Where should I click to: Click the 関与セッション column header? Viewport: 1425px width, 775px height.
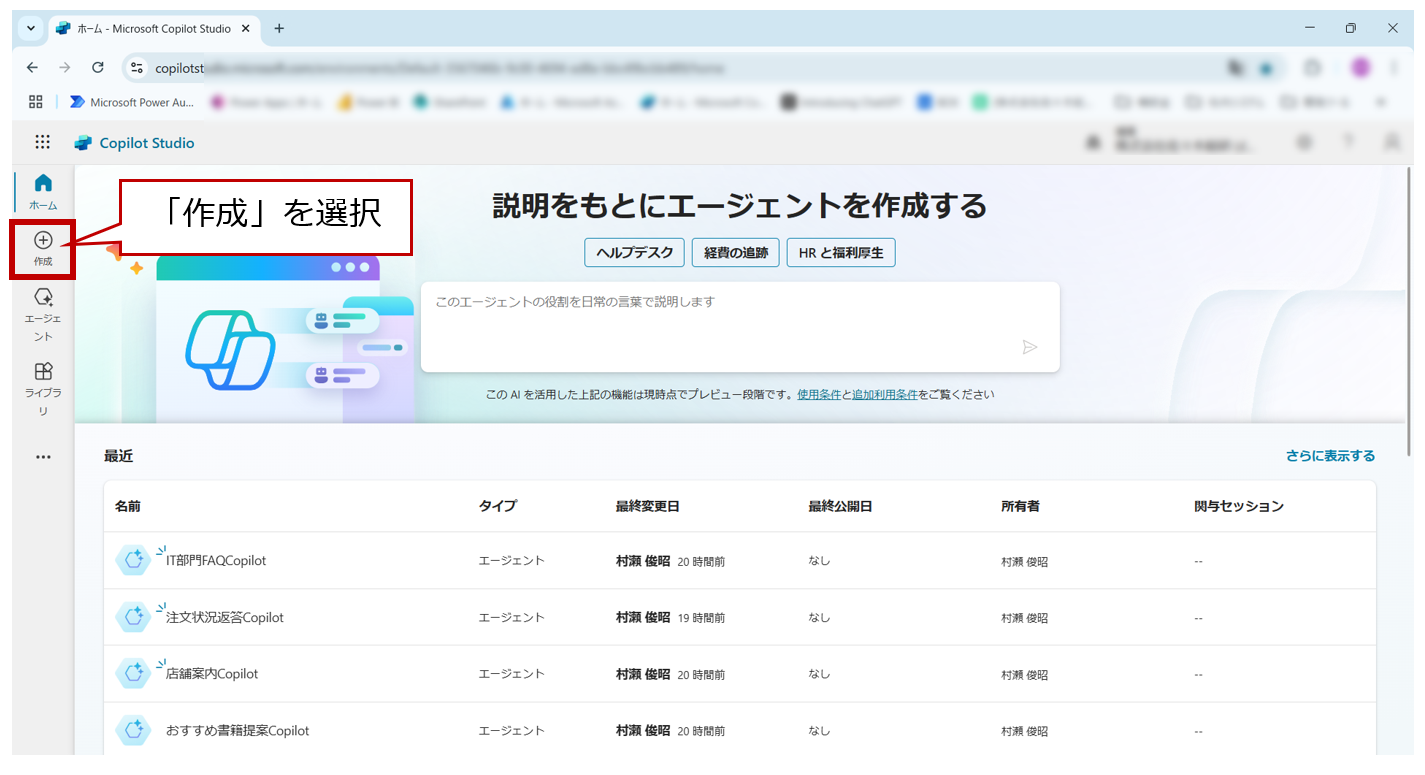click(1239, 506)
